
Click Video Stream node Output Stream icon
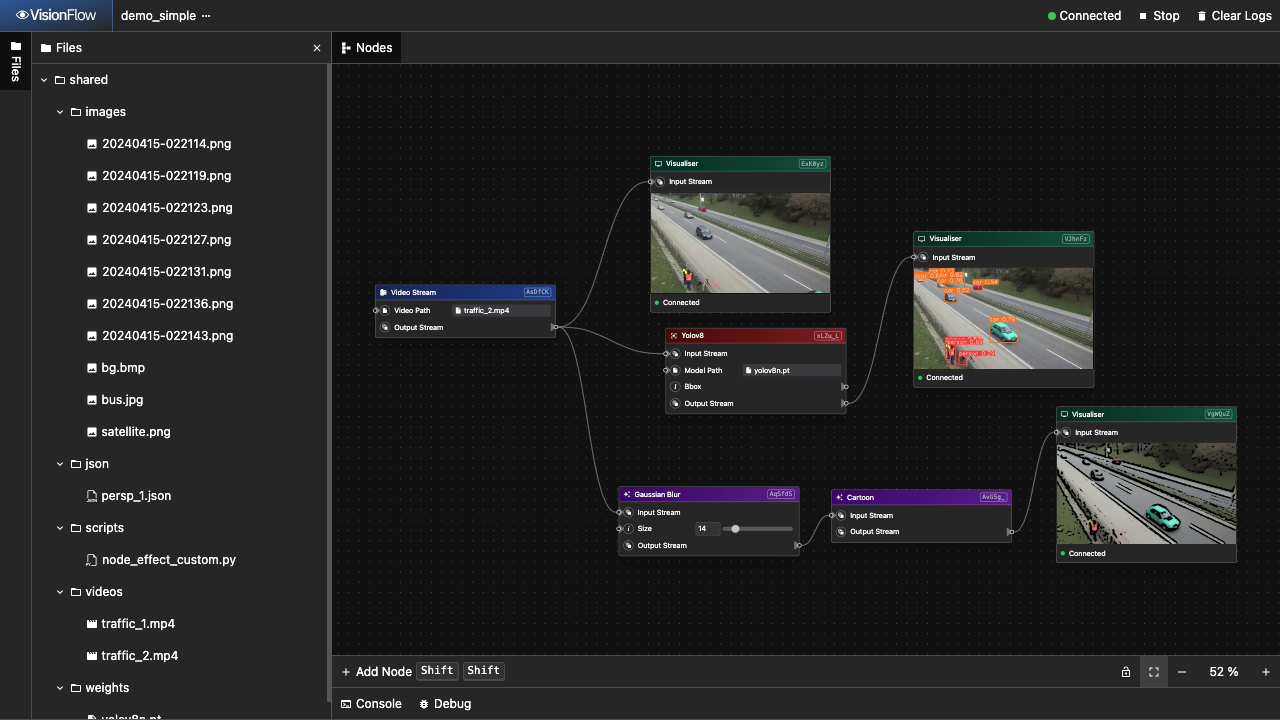pyautogui.click(x=384, y=328)
